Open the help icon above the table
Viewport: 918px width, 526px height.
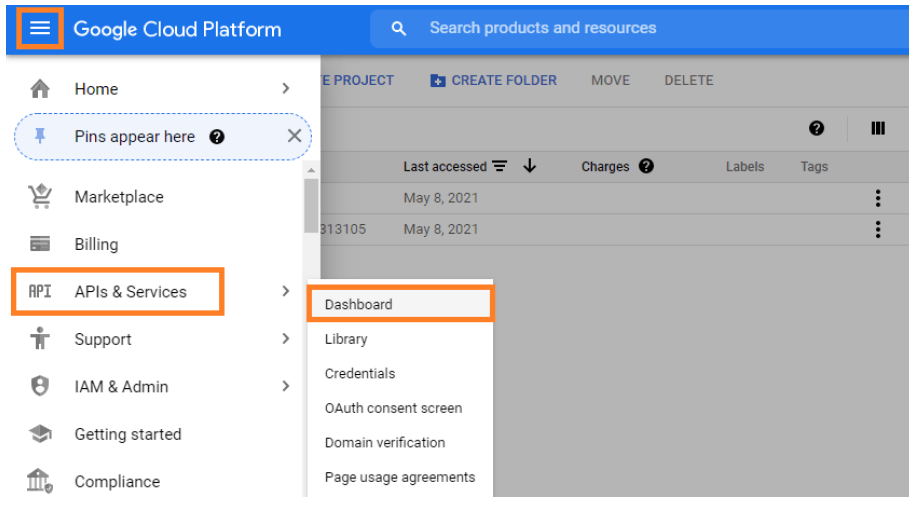point(817,128)
